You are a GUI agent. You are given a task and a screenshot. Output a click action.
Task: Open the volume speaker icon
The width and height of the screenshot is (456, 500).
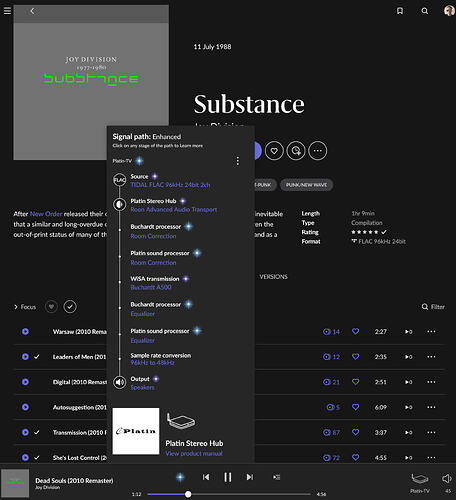(x=447, y=479)
